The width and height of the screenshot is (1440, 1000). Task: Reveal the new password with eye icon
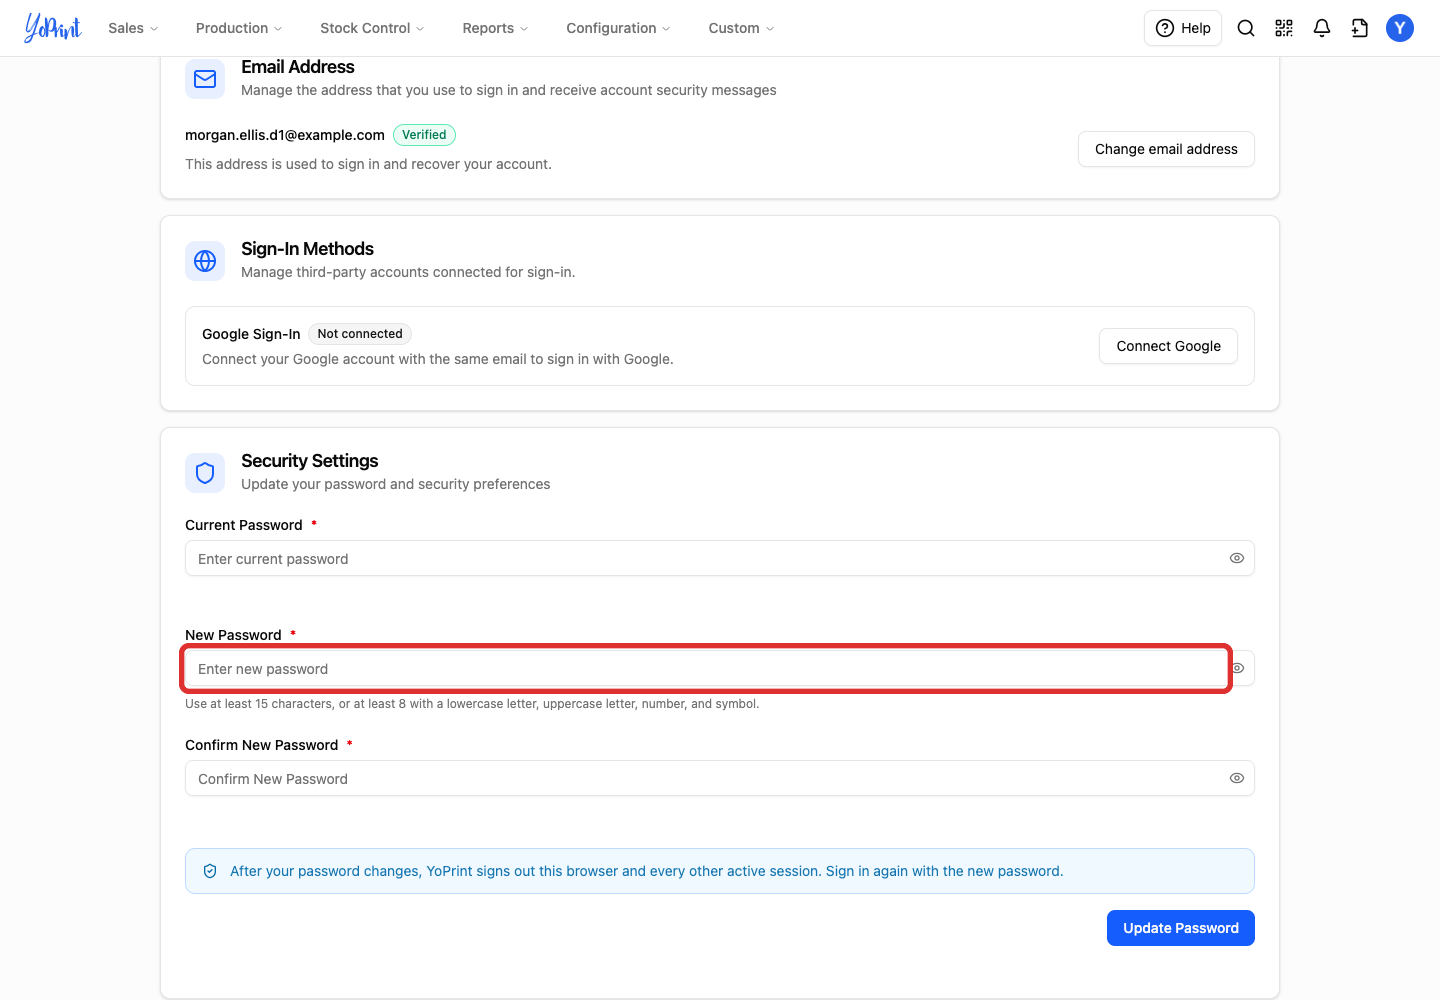pyautogui.click(x=1238, y=668)
